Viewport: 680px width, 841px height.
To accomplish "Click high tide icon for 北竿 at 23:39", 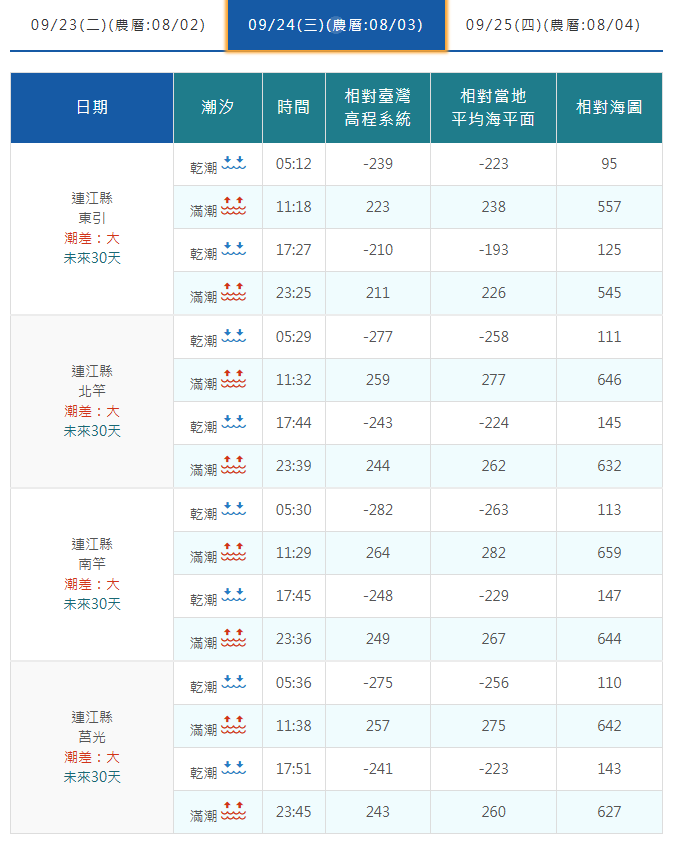I will coord(233,466).
